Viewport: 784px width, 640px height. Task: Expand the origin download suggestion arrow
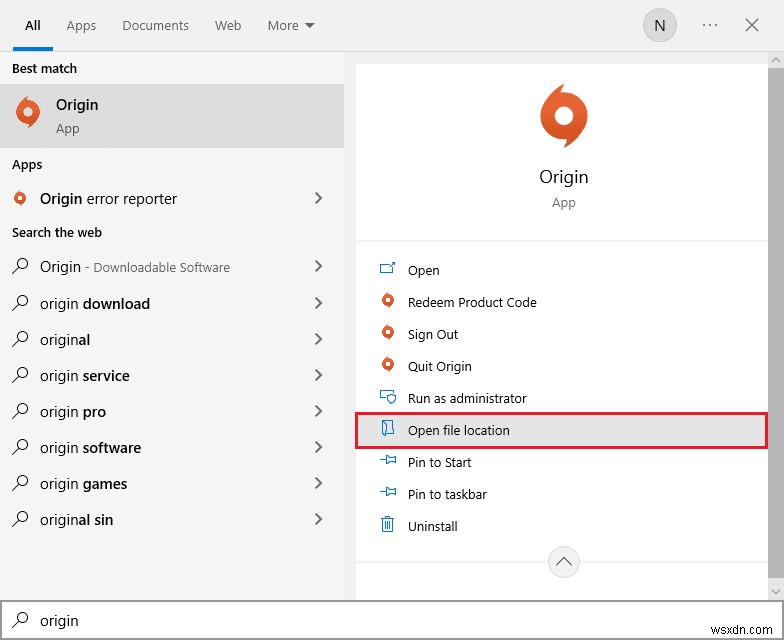(318, 304)
